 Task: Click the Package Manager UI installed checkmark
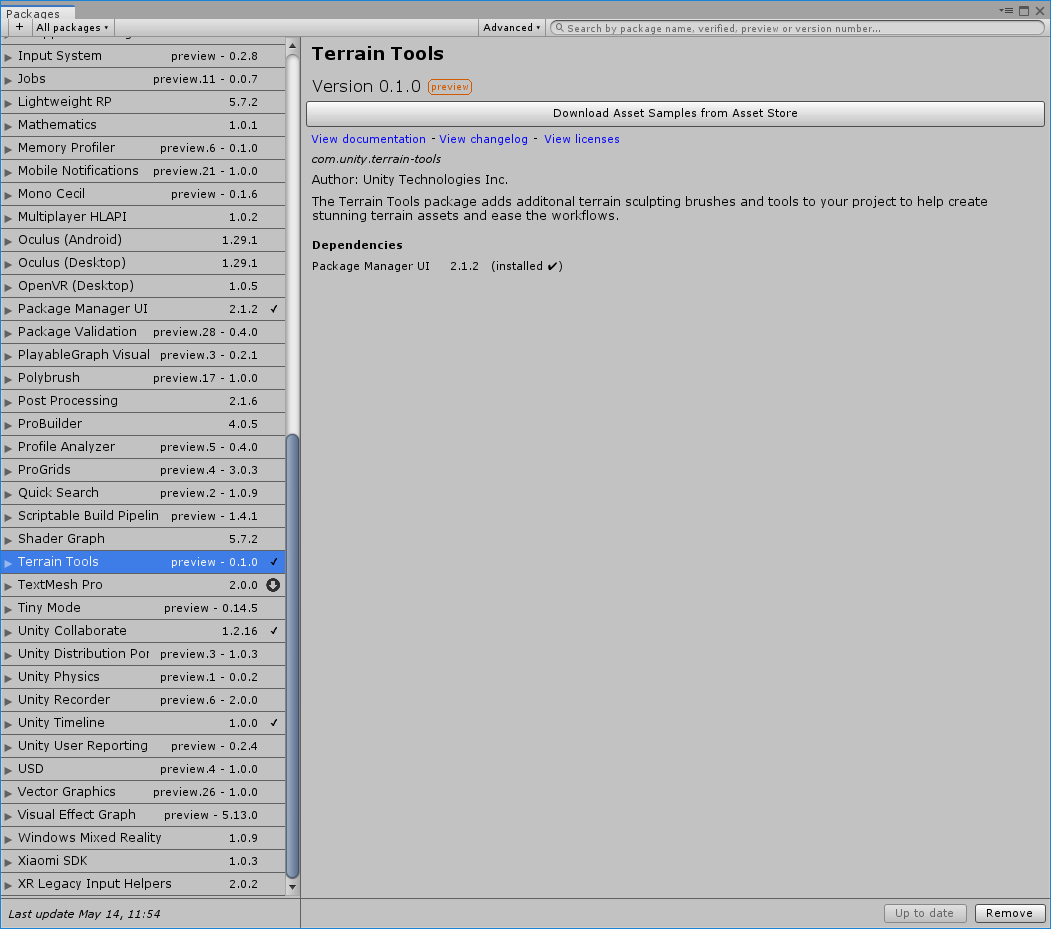point(273,309)
